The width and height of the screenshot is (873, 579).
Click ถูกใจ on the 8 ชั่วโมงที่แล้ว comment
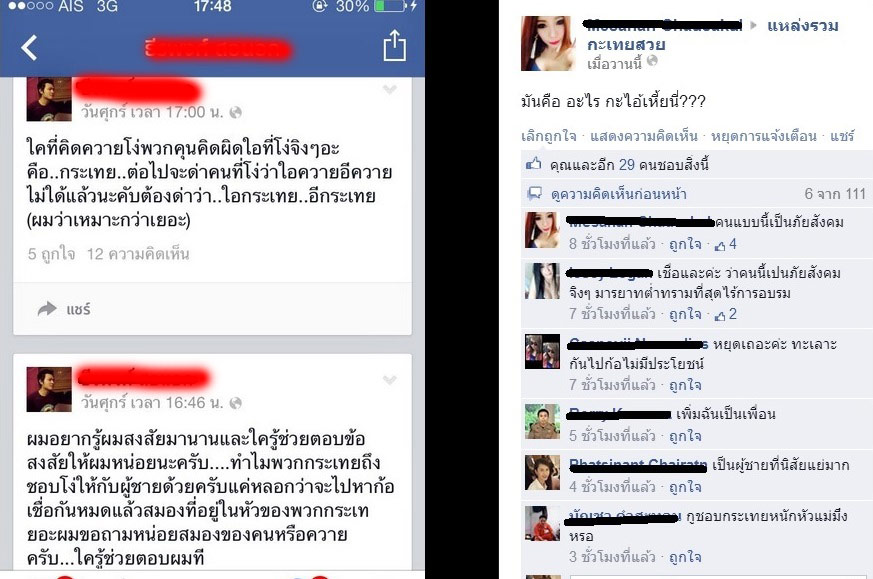click(x=685, y=244)
